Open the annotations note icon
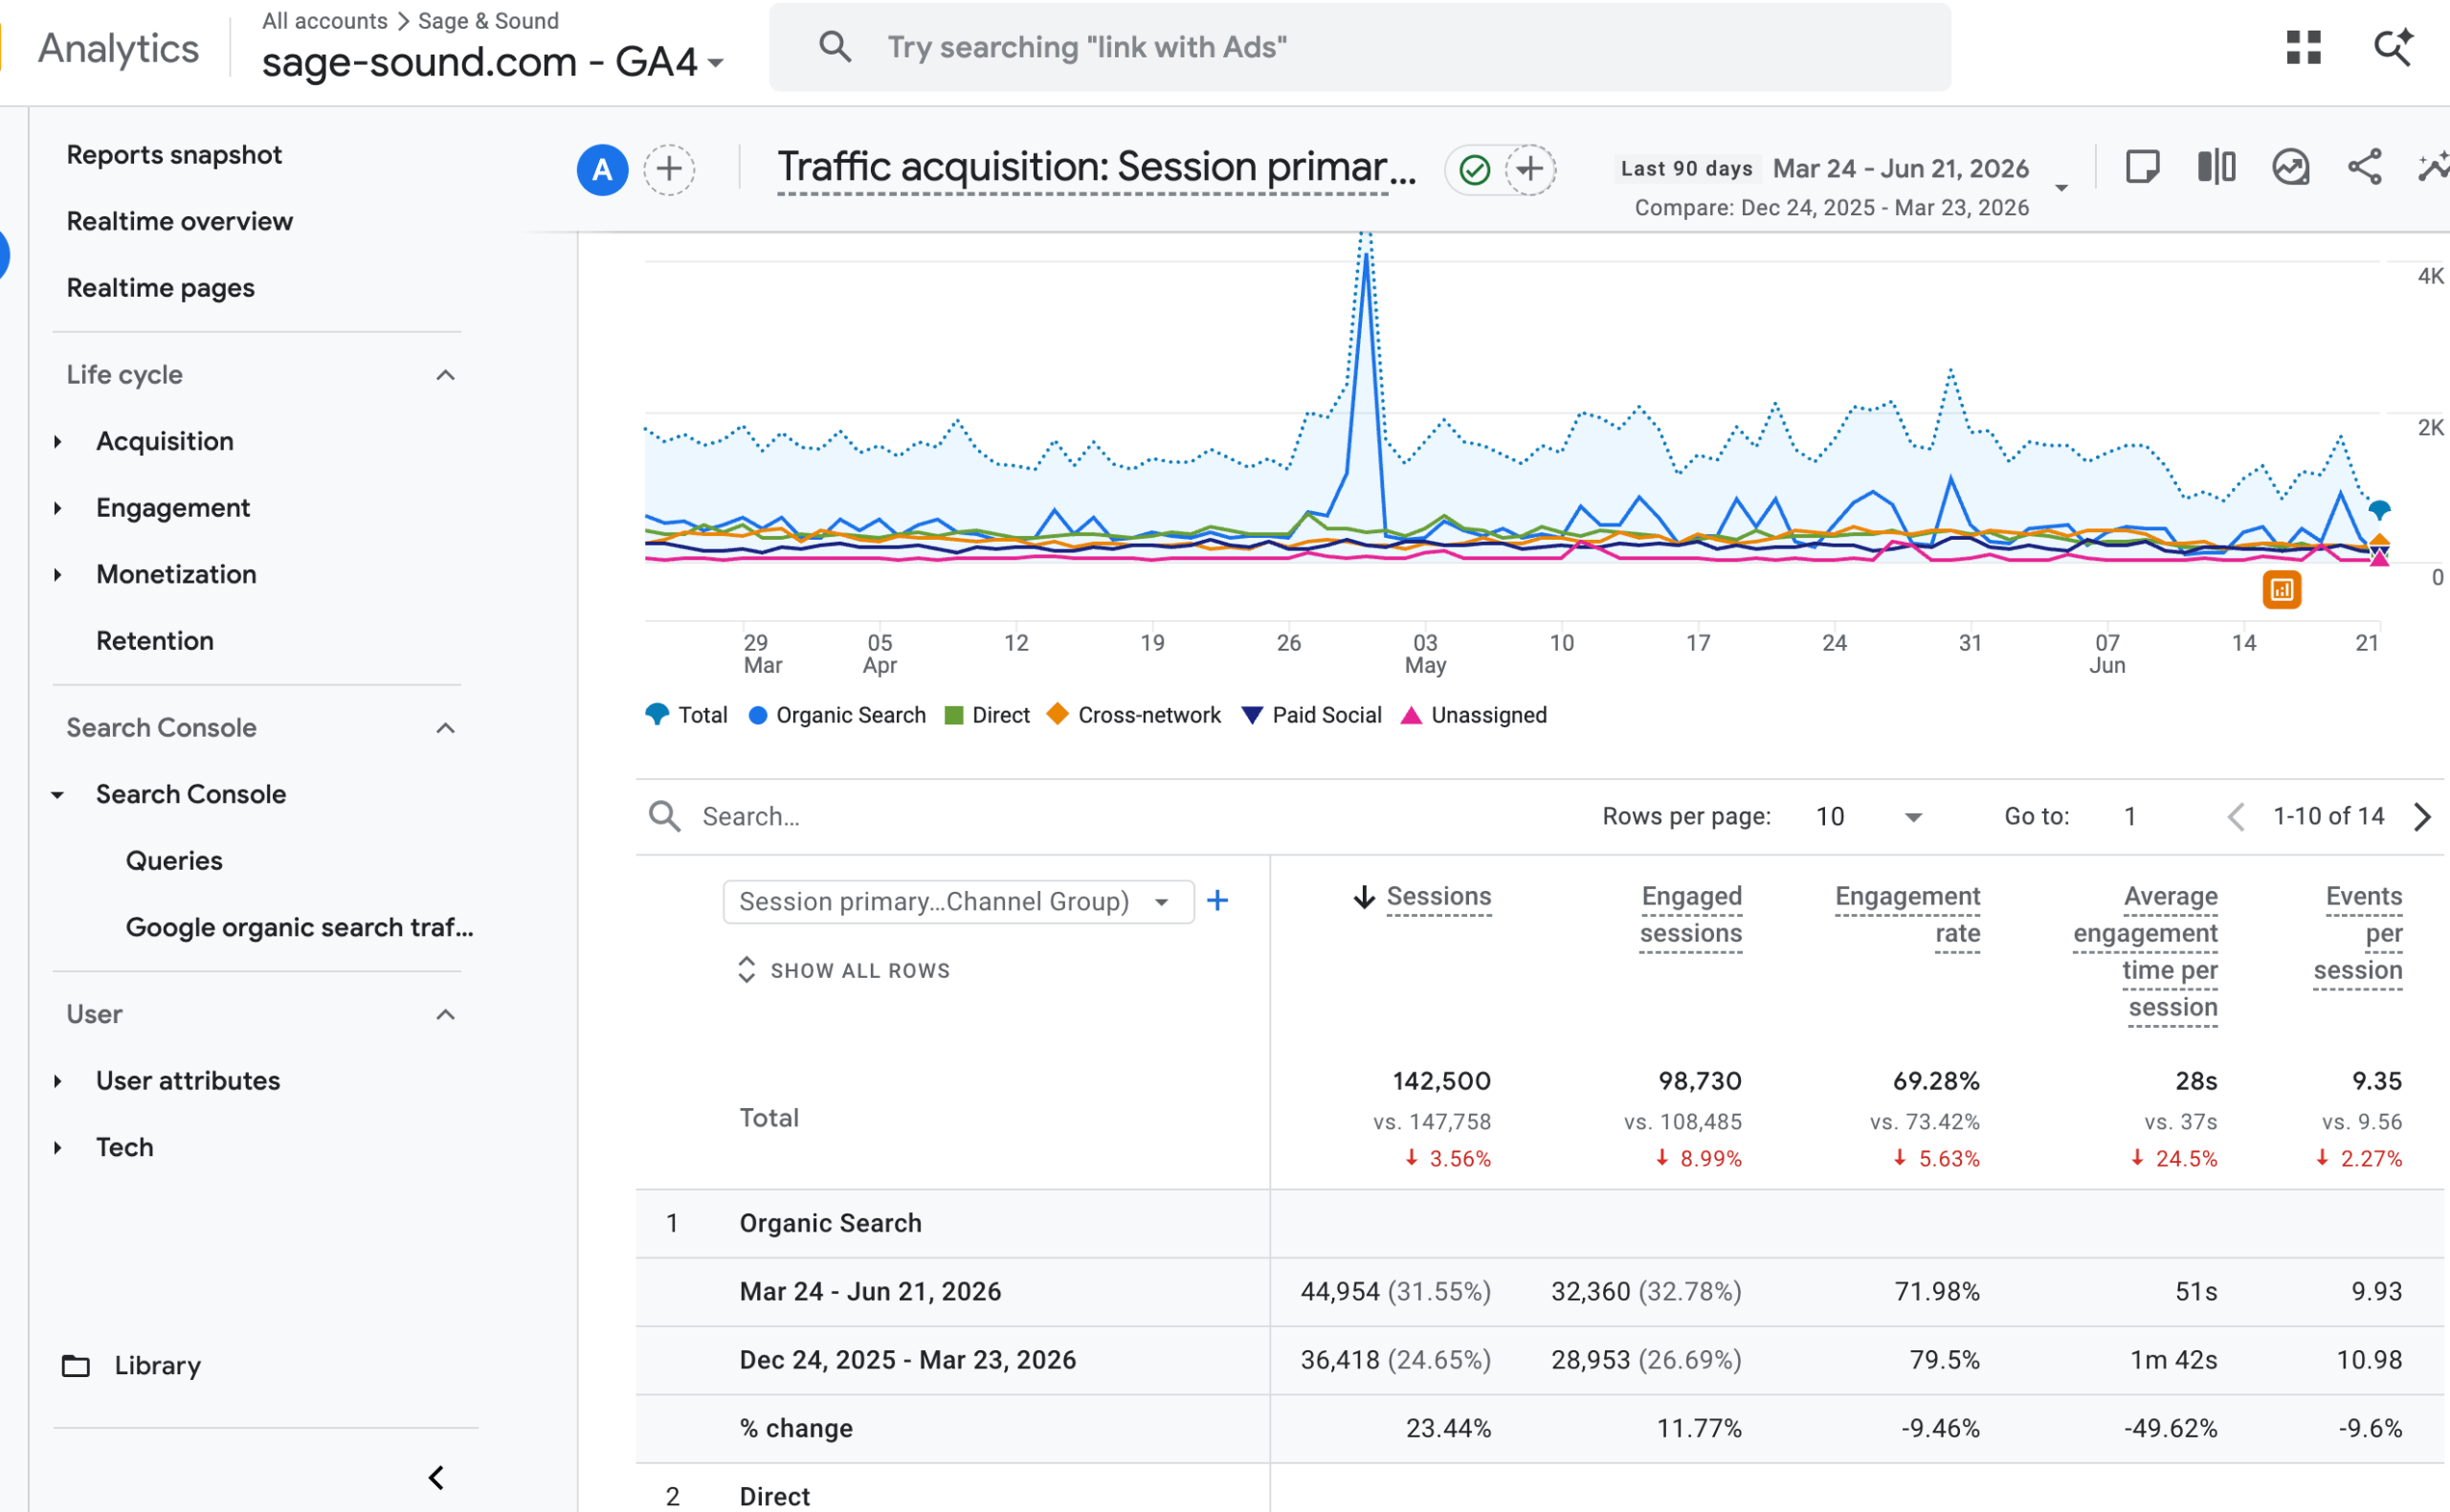2450x1512 pixels. coord(2142,167)
